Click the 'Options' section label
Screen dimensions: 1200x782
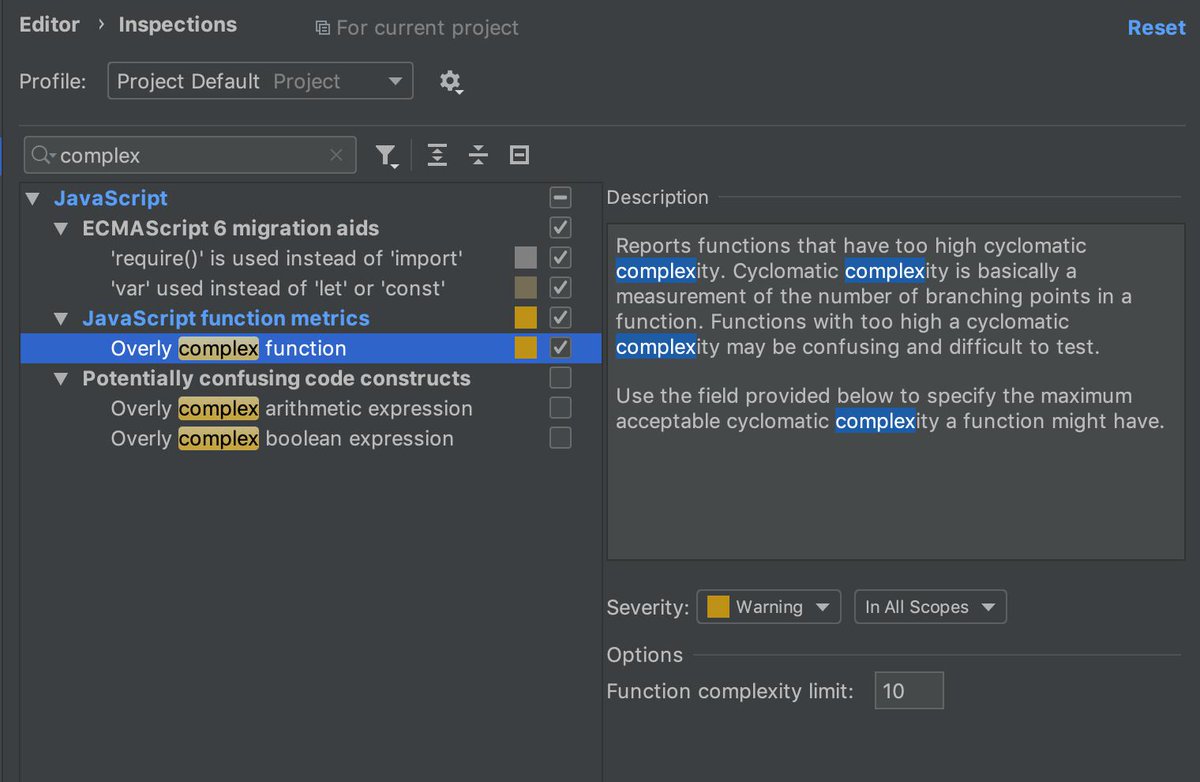click(645, 655)
